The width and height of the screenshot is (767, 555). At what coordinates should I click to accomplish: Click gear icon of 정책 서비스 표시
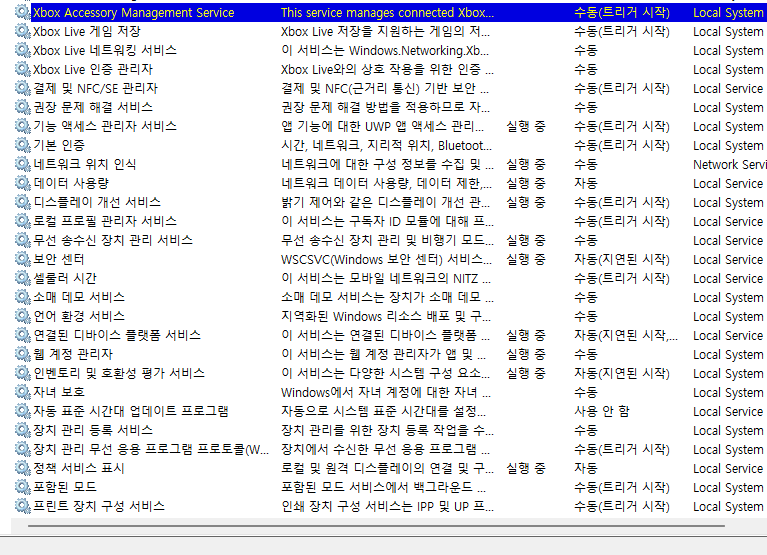(x=23, y=468)
